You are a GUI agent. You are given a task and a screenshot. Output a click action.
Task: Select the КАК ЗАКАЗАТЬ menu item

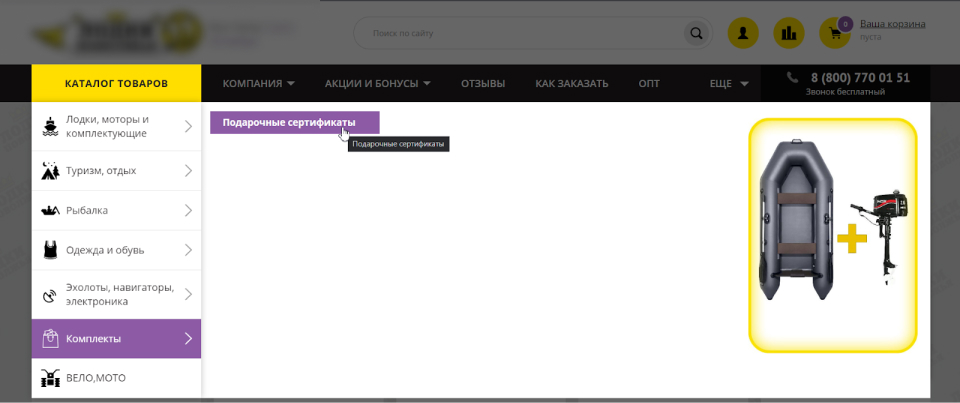(571, 83)
